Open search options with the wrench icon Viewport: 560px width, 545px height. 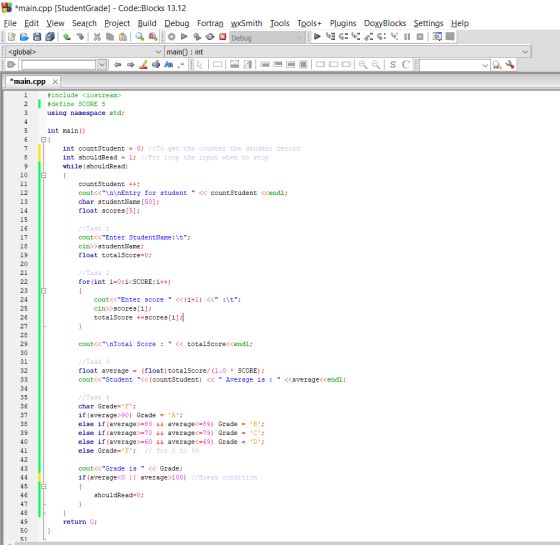[x=510, y=65]
